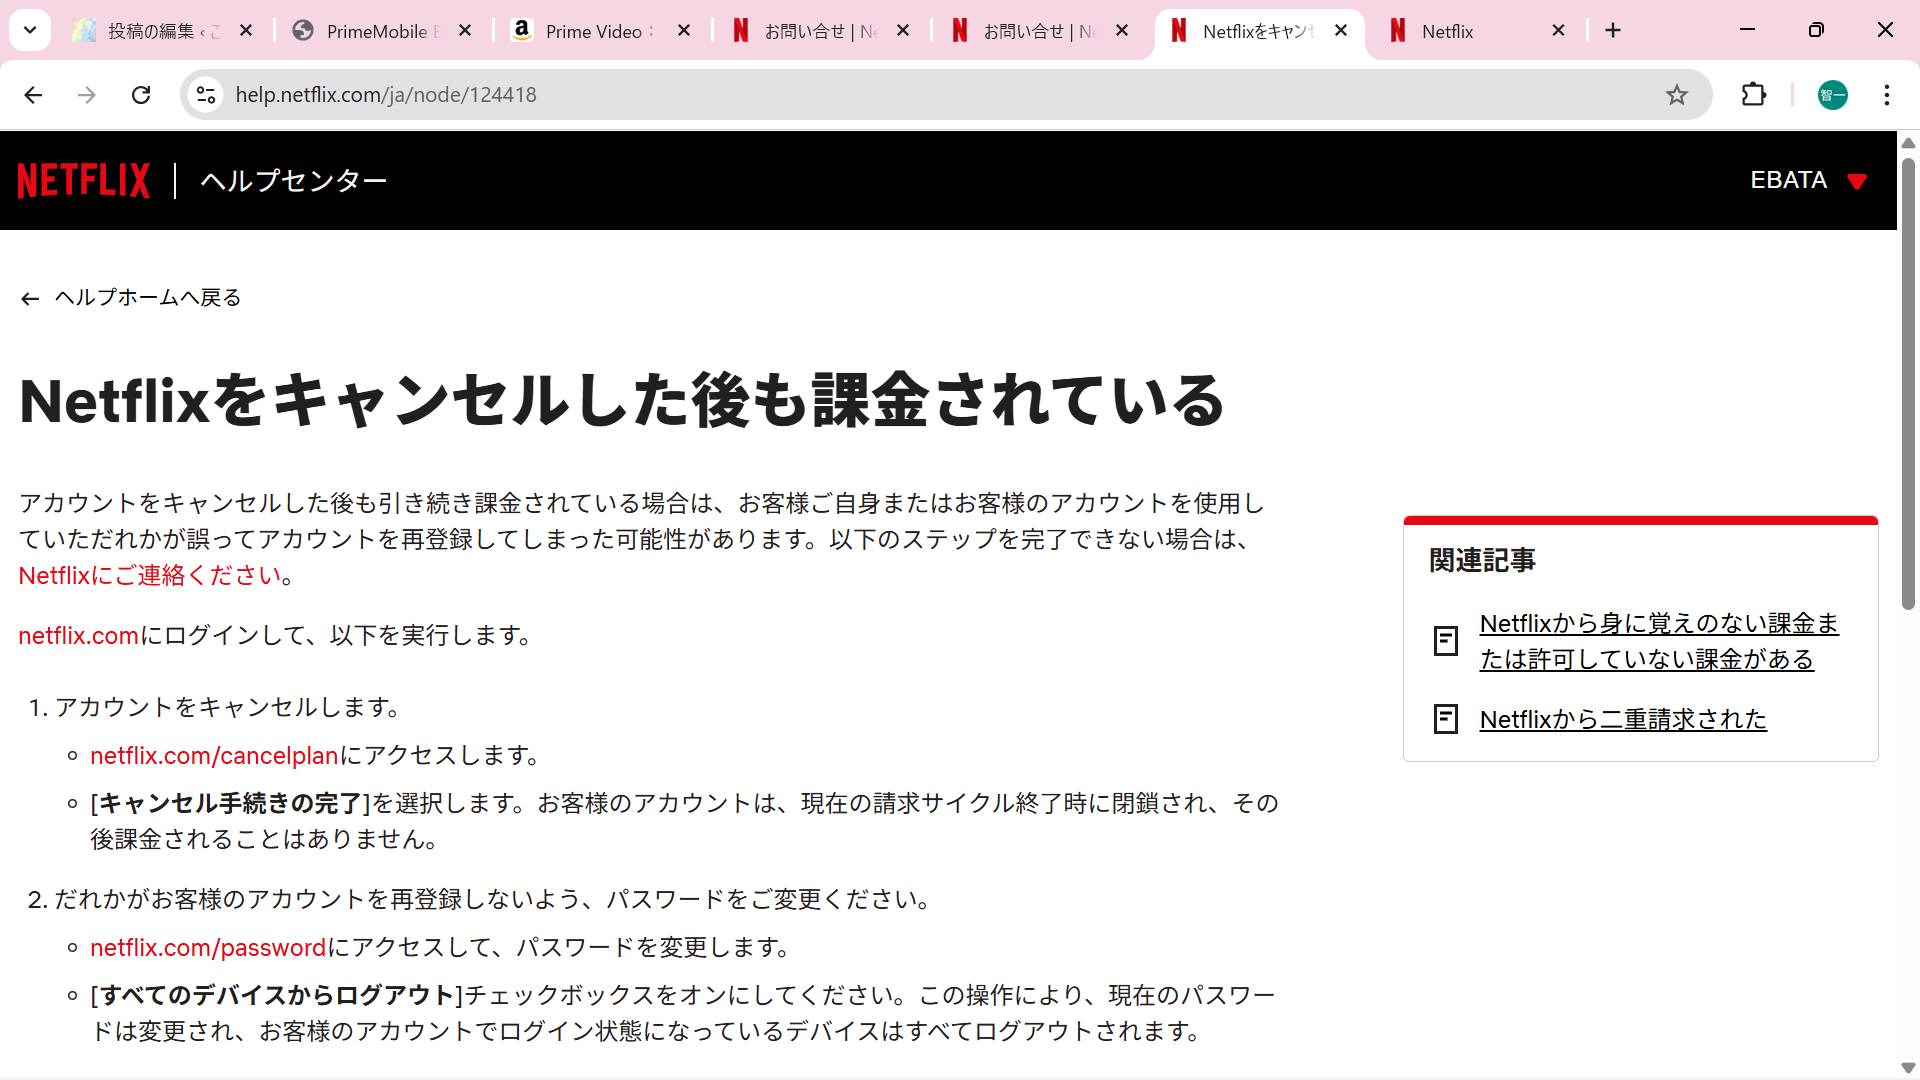
Task: Open netflix.com/password link
Action: coord(208,948)
